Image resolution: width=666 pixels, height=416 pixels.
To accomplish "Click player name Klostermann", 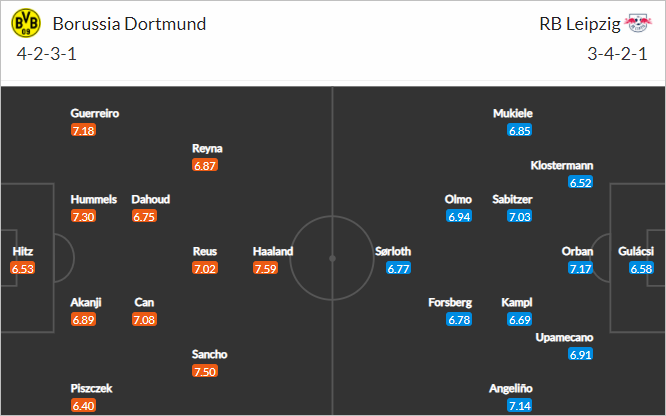I will [562, 165].
